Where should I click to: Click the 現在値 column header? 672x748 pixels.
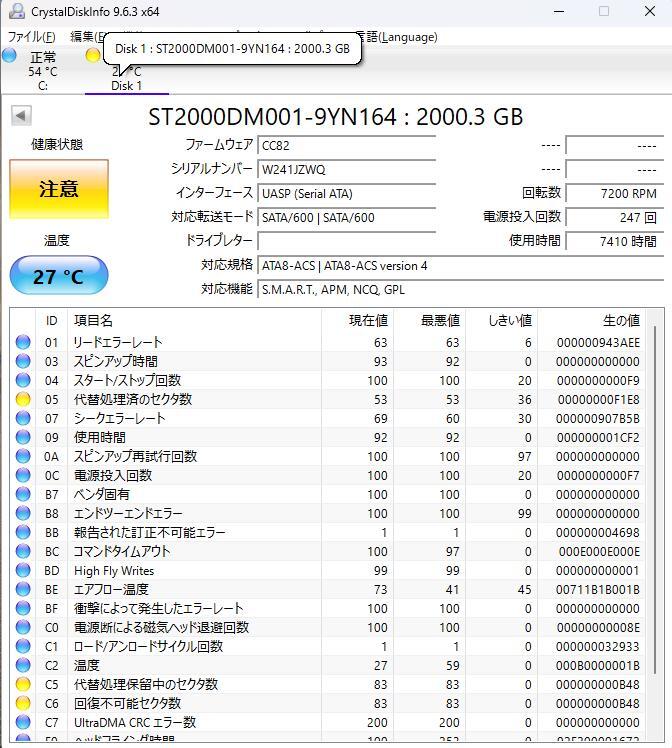358,321
